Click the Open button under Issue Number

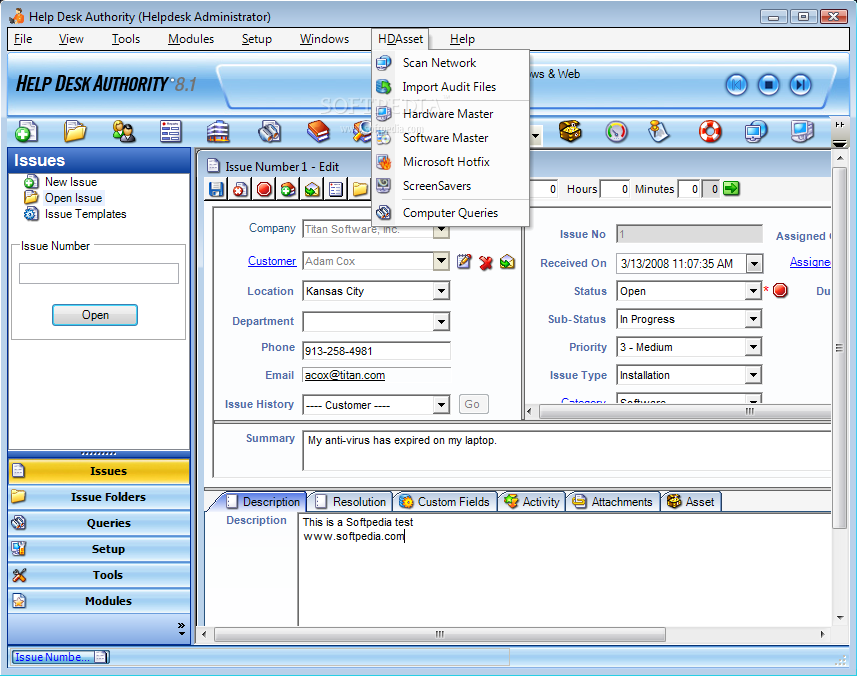pos(95,315)
